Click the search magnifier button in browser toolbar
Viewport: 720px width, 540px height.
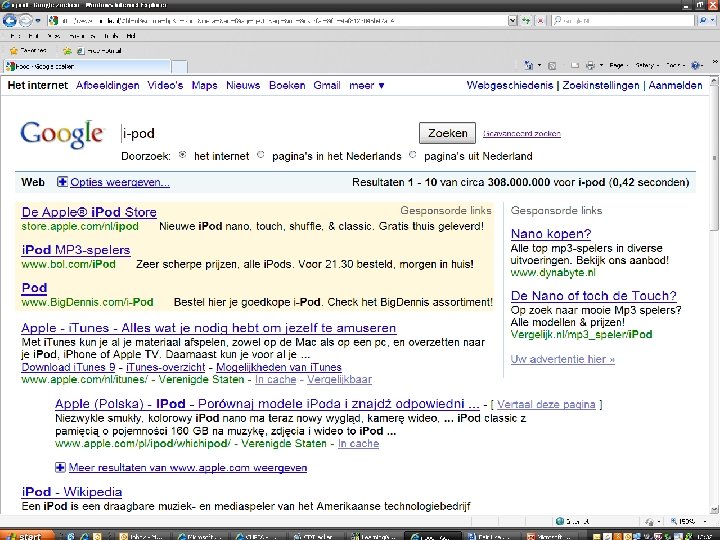[x=702, y=21]
